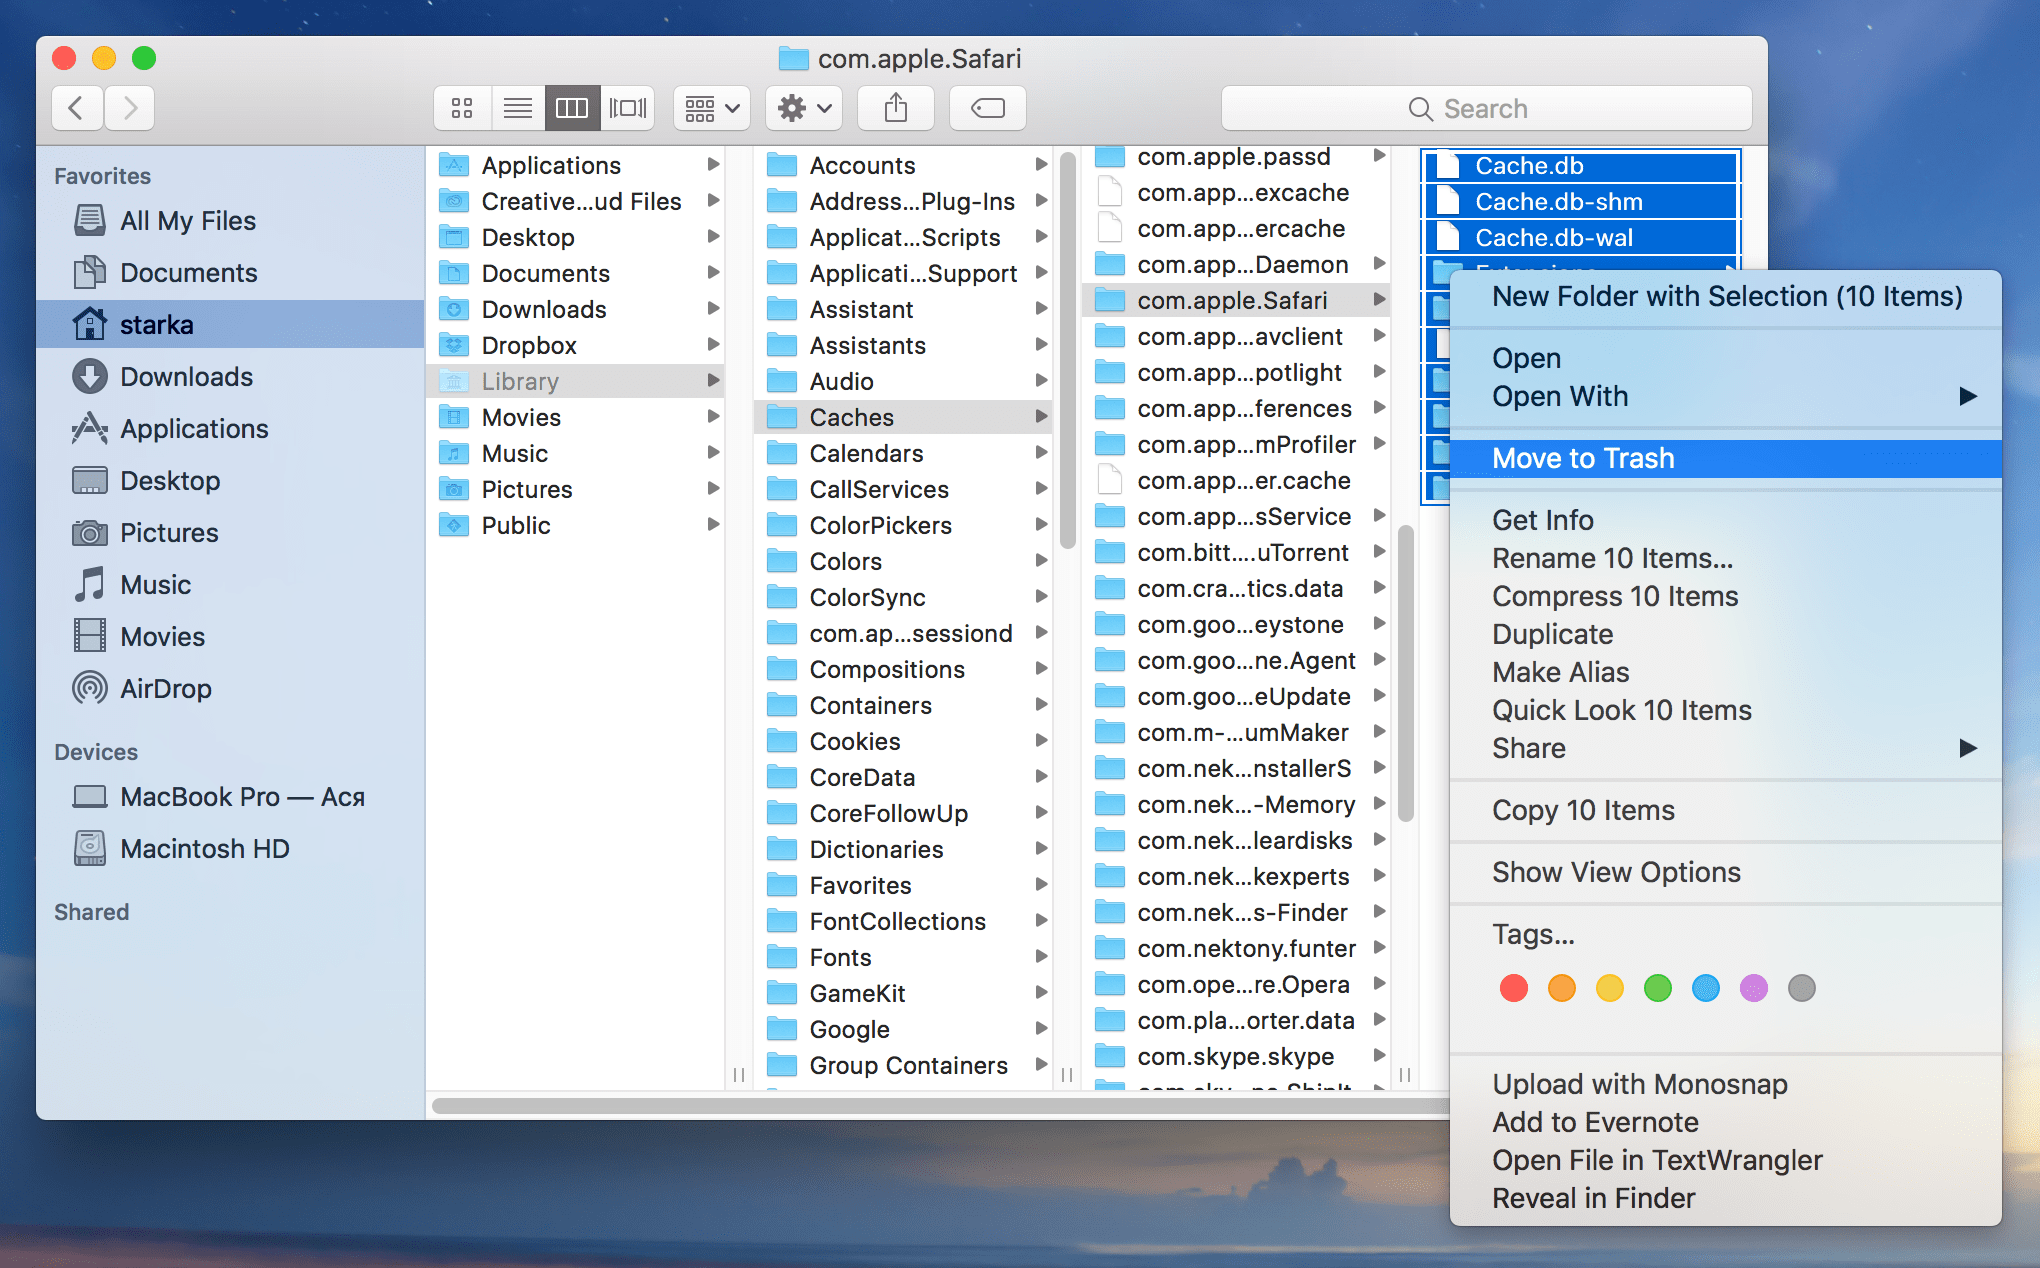Select starka home folder in sidebar
Viewport: 2040px width, 1268px height.
(231, 325)
